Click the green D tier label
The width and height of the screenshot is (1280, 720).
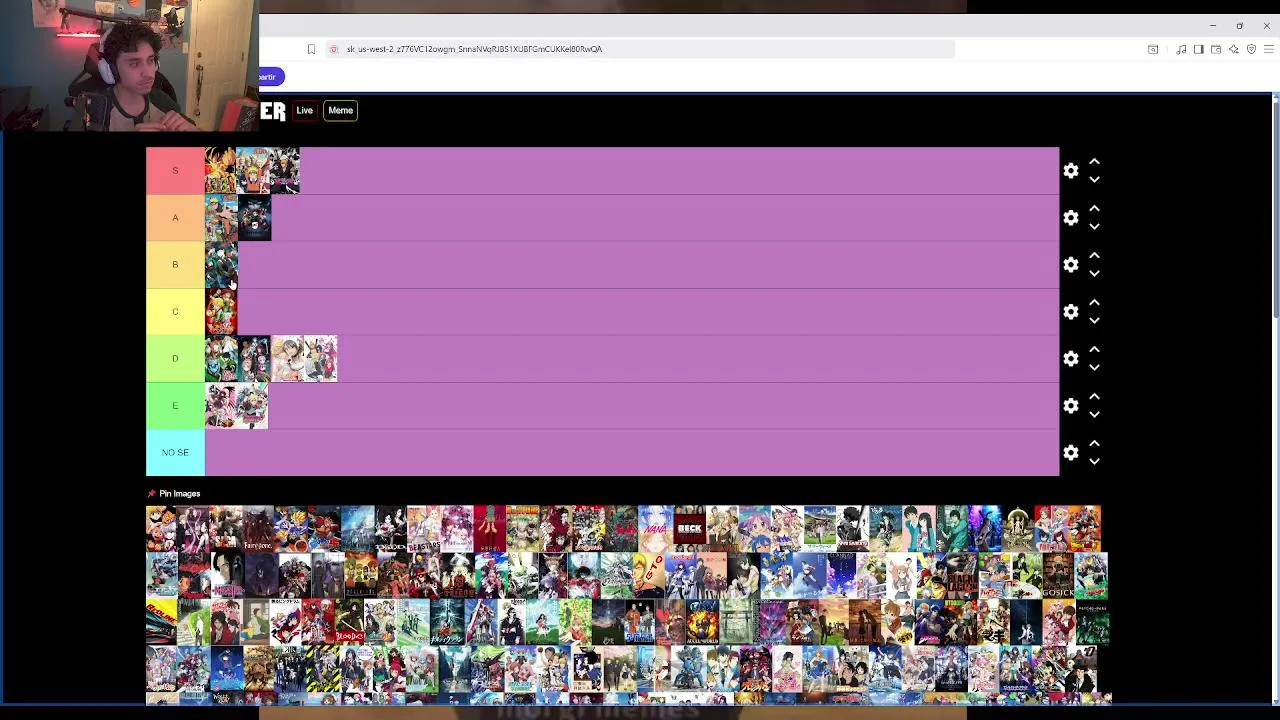(175, 359)
